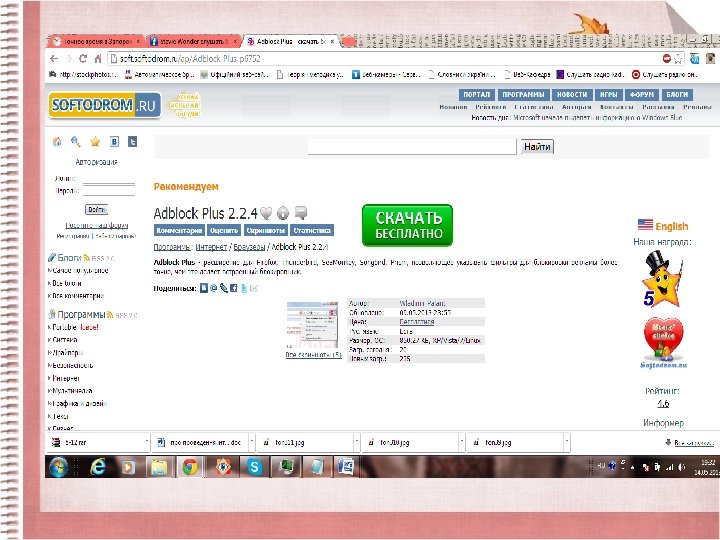Image resolution: width=720 pixels, height=540 pixels.
Task: Bookmark this page with the star icon
Action: pos(678,59)
